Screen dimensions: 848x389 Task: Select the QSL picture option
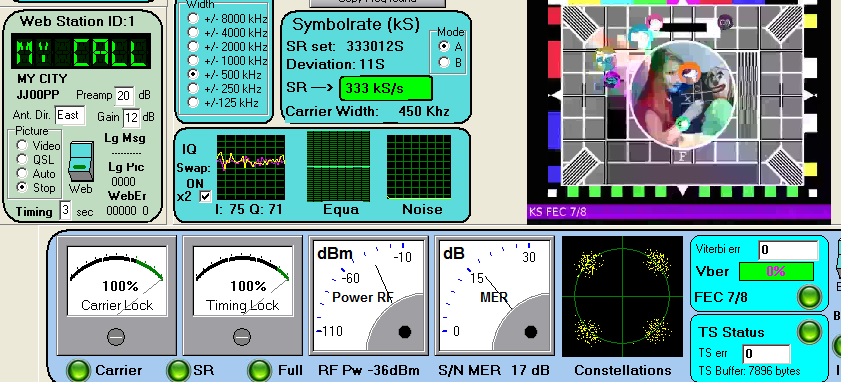[x=22, y=159]
